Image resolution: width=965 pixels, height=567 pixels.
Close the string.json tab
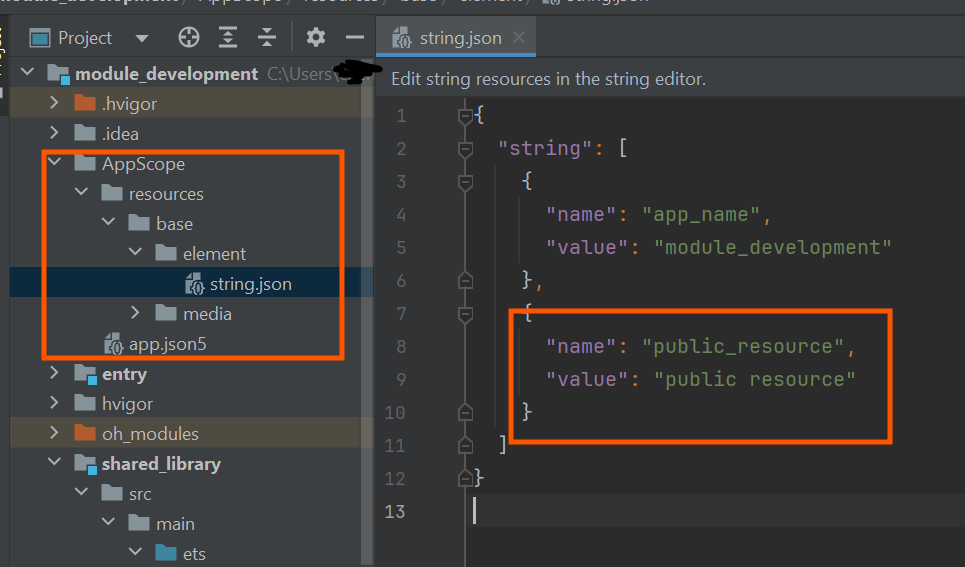tap(519, 39)
